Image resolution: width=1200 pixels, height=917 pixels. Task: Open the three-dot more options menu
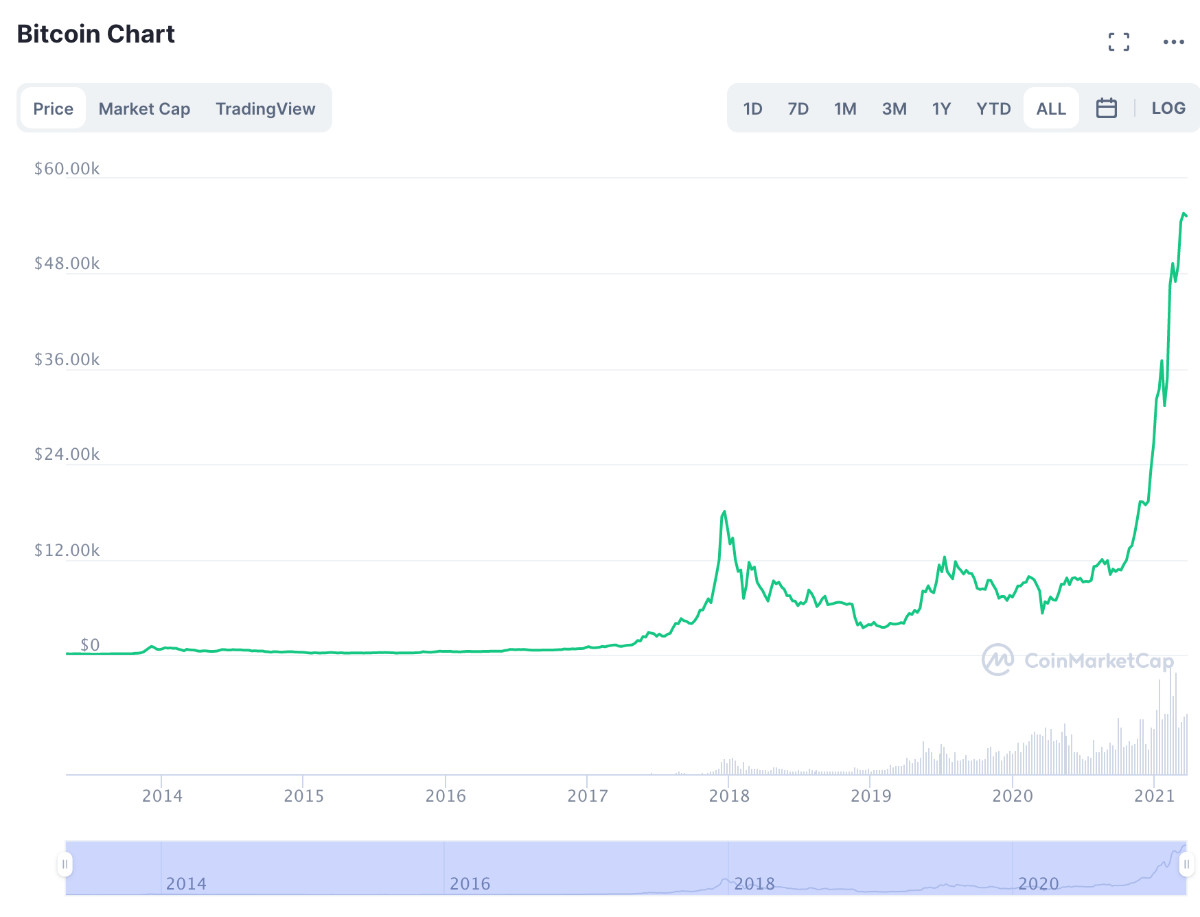pyautogui.click(x=1174, y=42)
